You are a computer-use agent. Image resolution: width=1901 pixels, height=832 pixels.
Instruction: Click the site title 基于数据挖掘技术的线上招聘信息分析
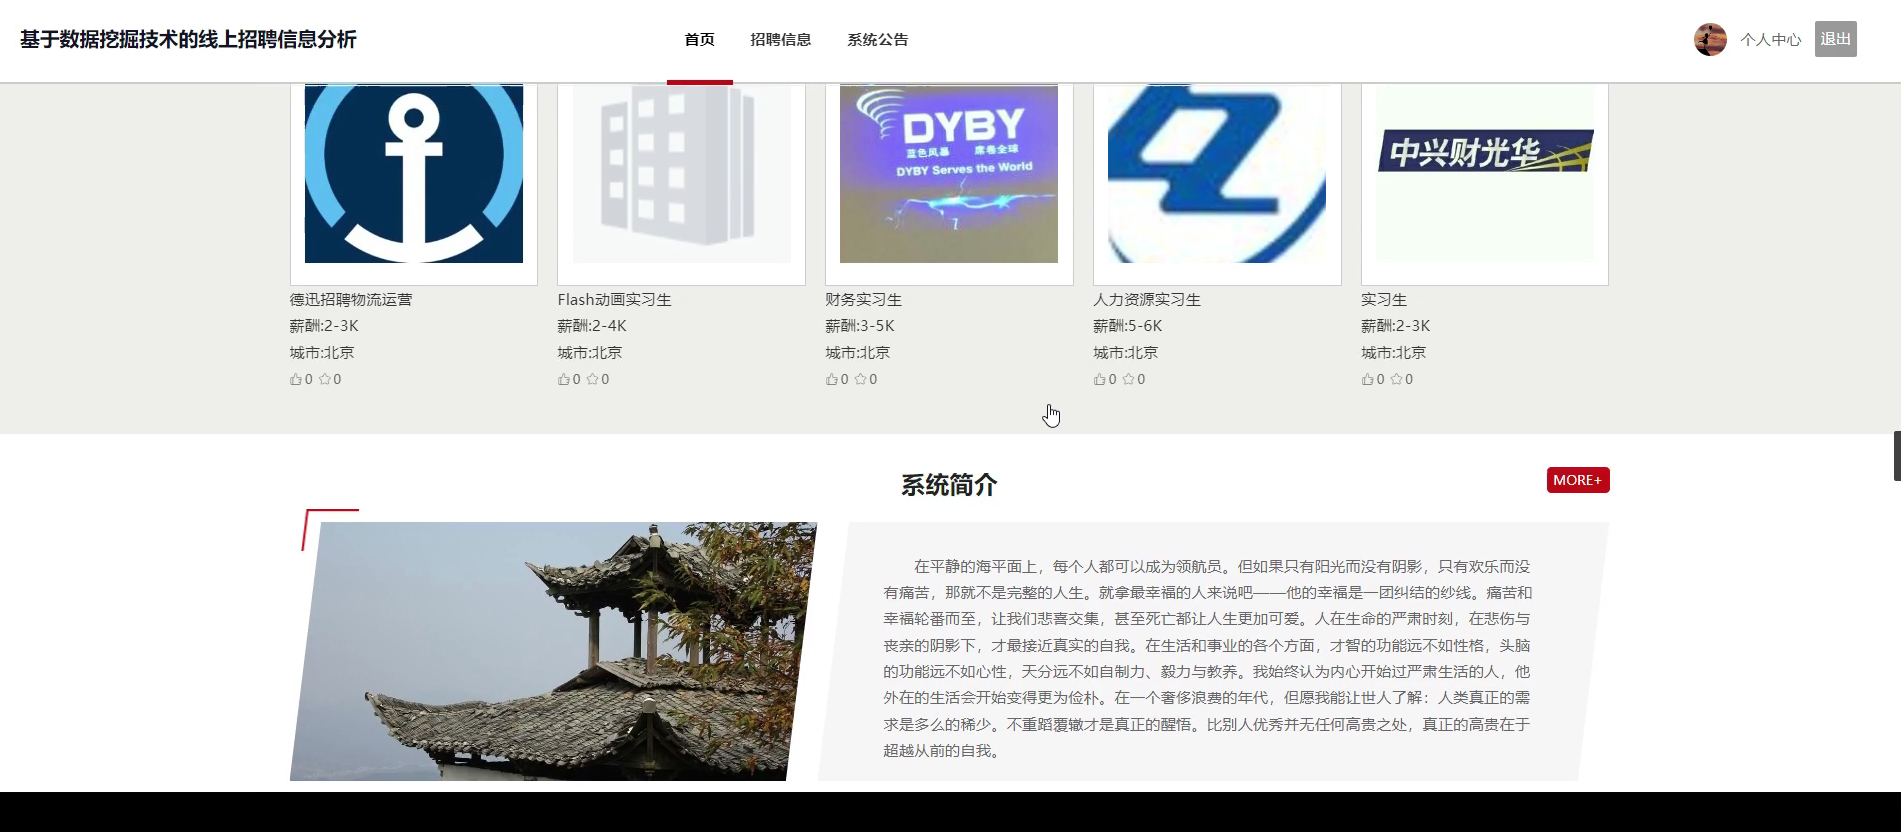(x=188, y=40)
